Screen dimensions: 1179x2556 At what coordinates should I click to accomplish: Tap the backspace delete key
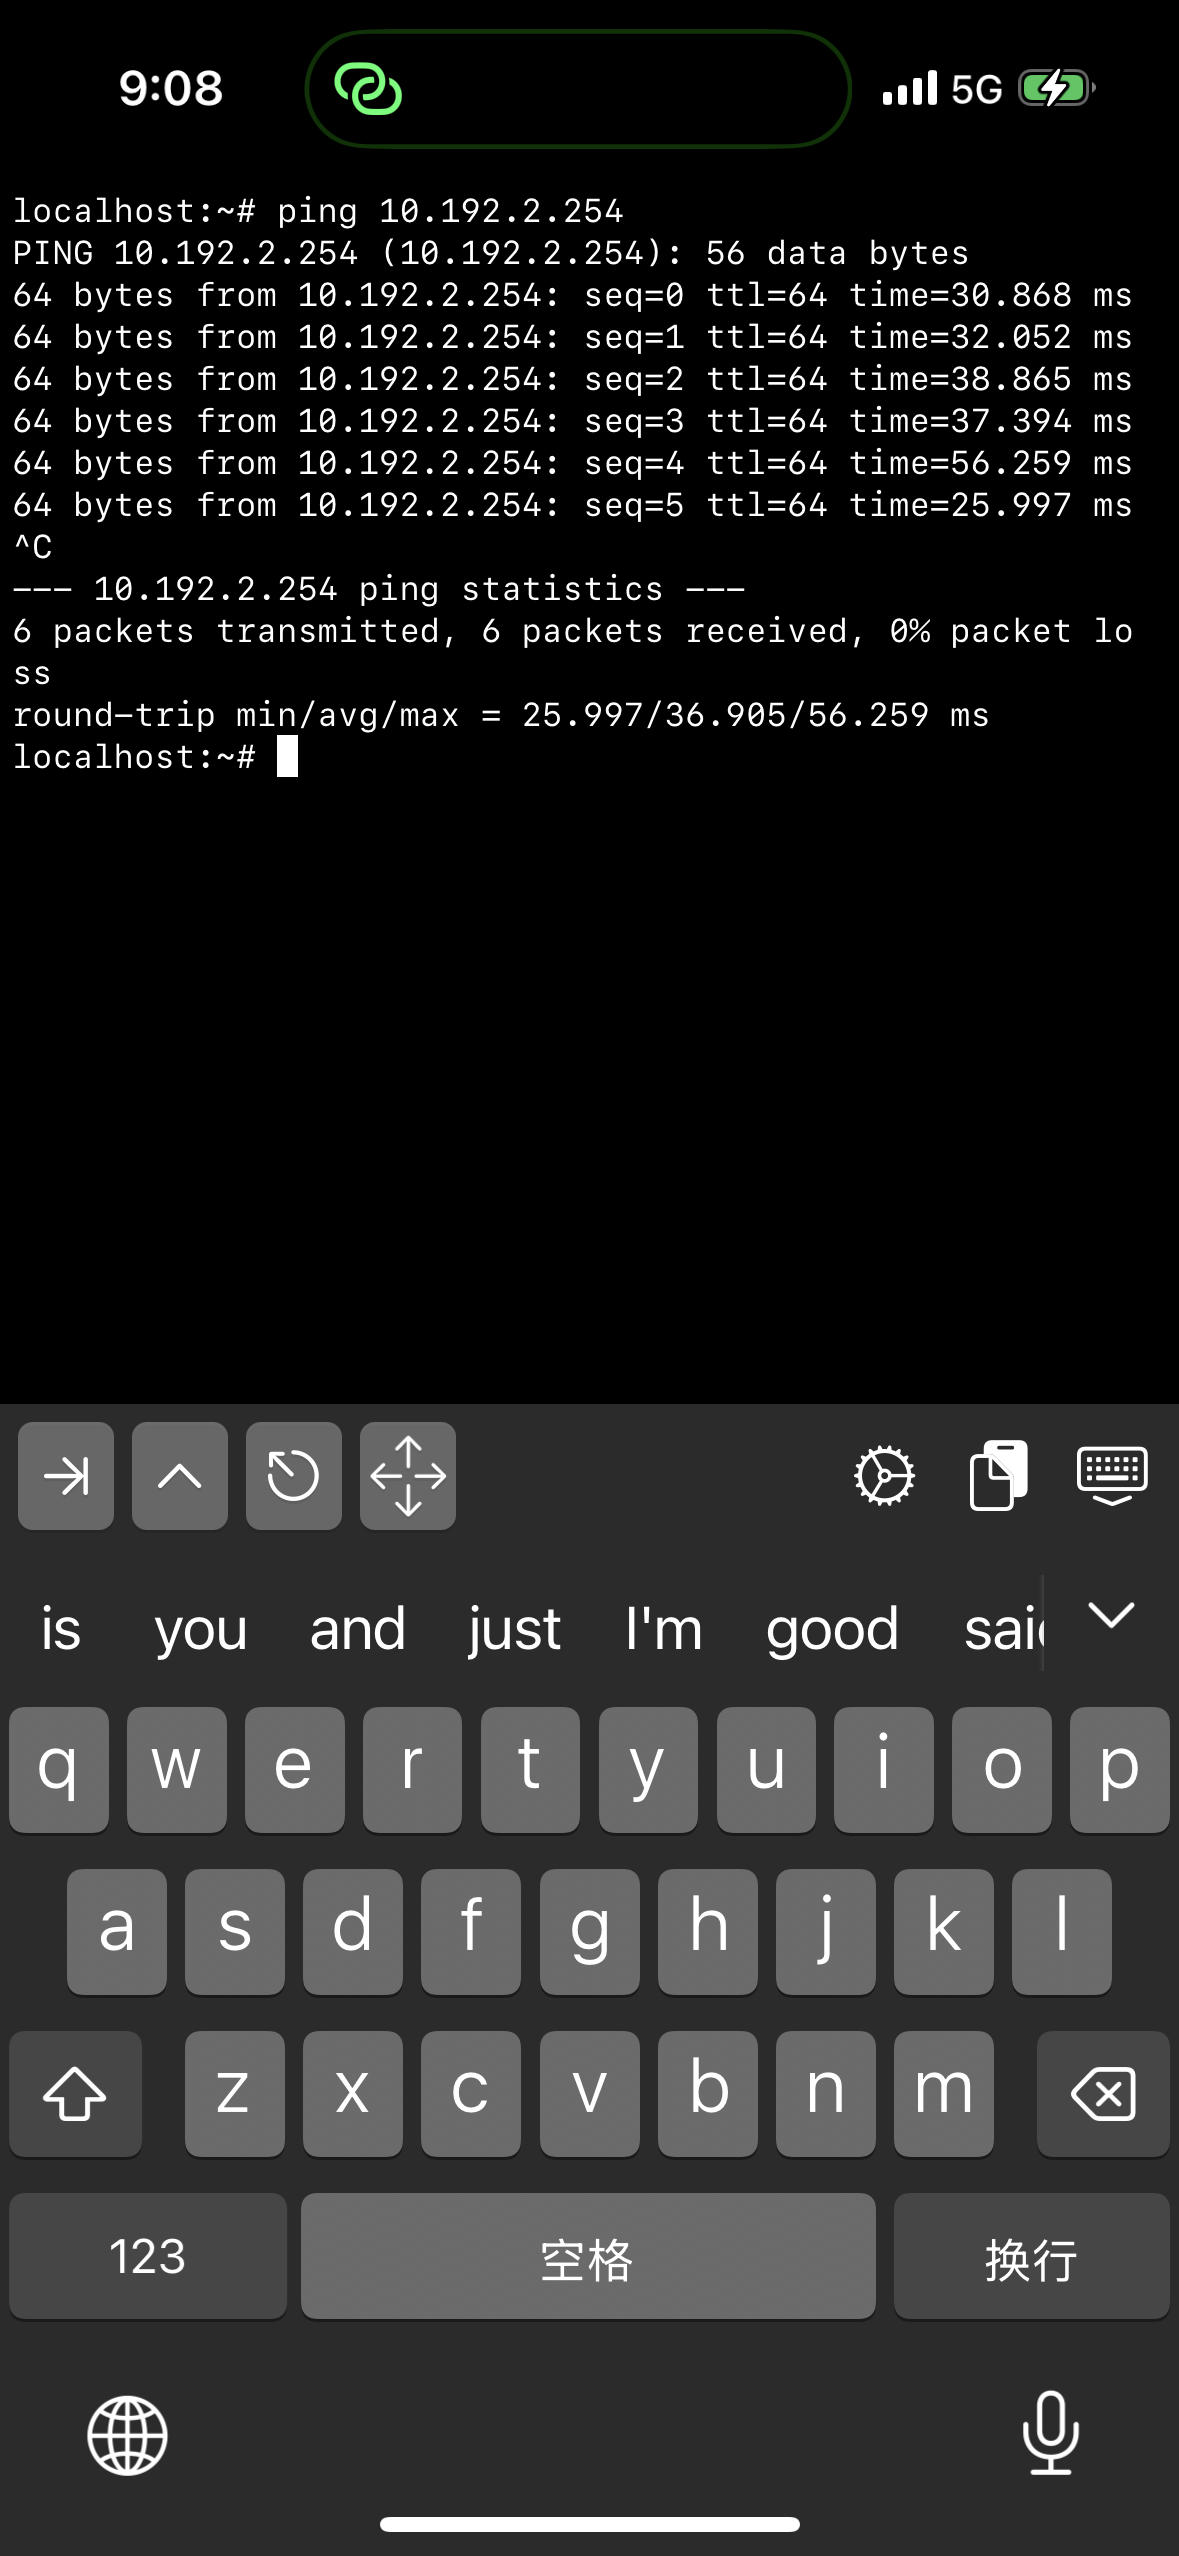(x=1103, y=2093)
